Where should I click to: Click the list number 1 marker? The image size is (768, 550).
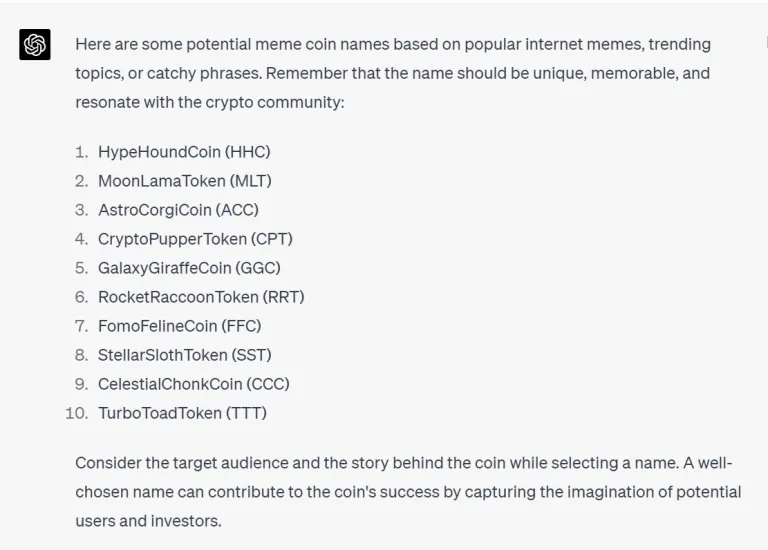click(81, 152)
